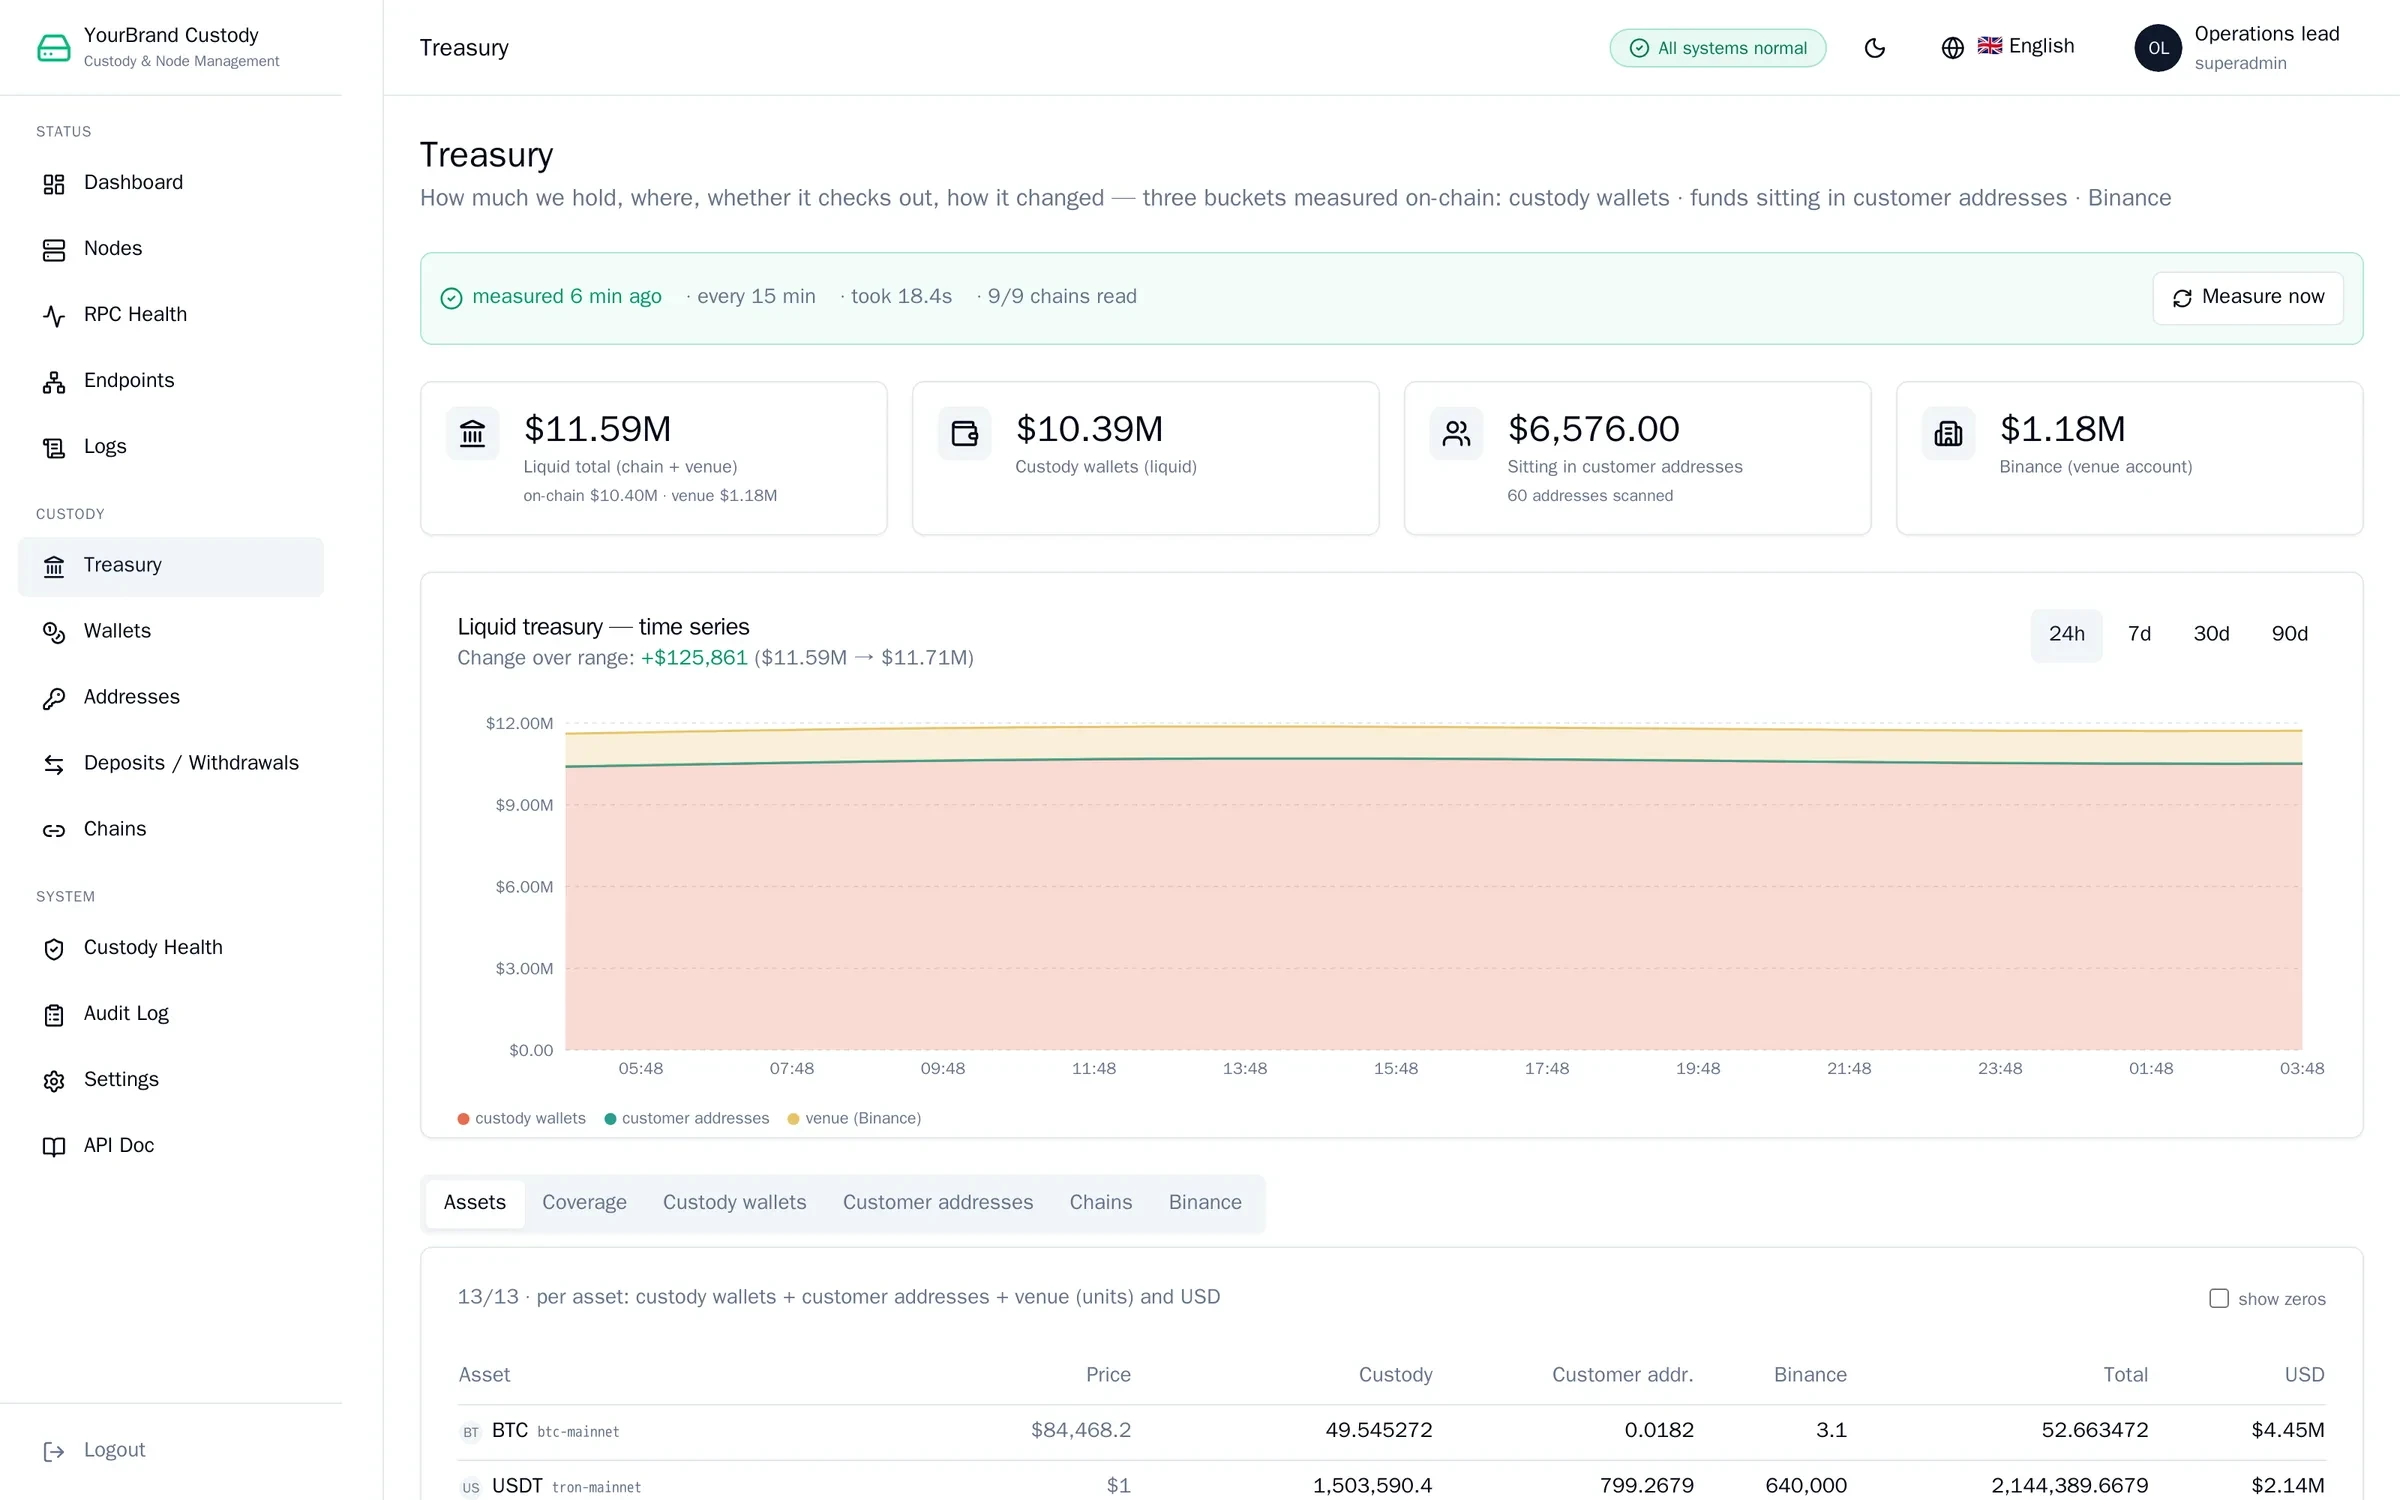2400x1500 pixels.
Task: Switch to the Coverage tab
Action: [x=584, y=1202]
